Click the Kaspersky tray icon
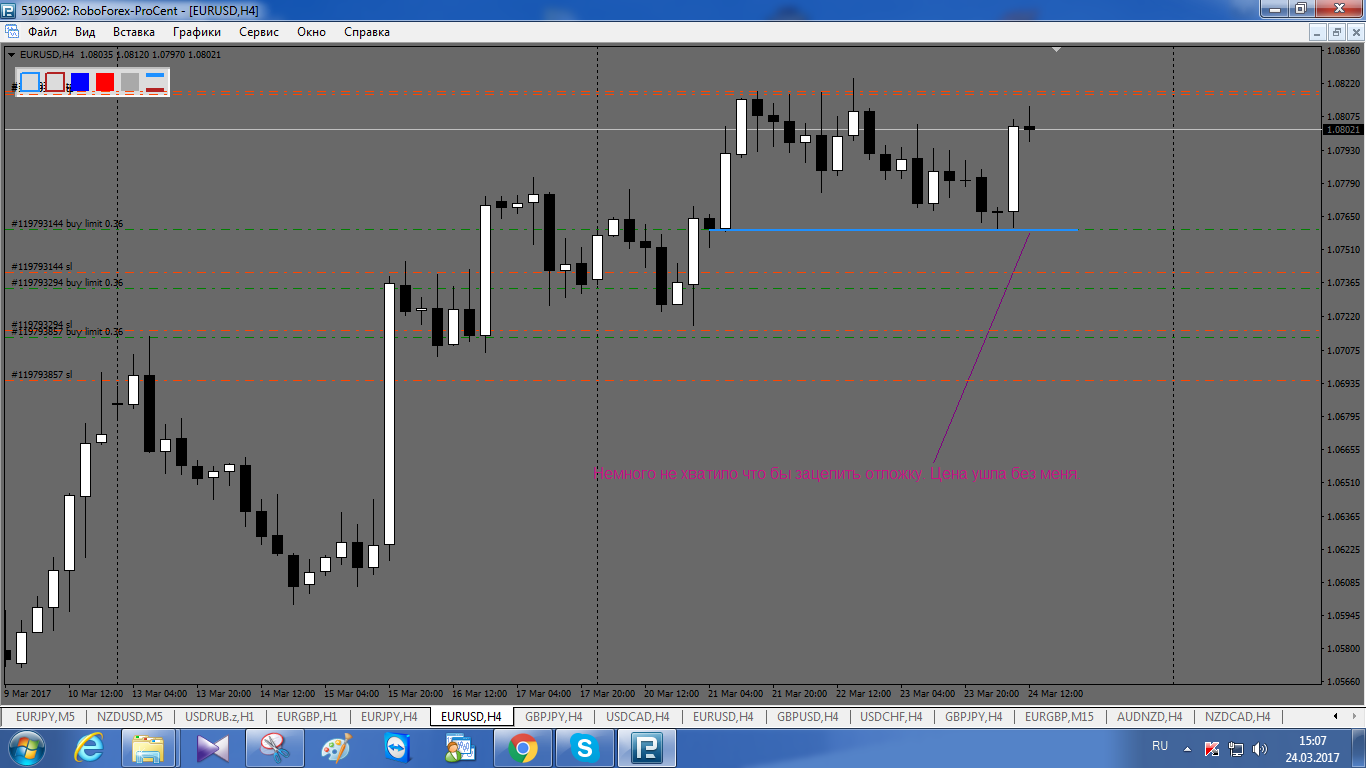This screenshot has width=1366, height=768. click(x=1212, y=748)
